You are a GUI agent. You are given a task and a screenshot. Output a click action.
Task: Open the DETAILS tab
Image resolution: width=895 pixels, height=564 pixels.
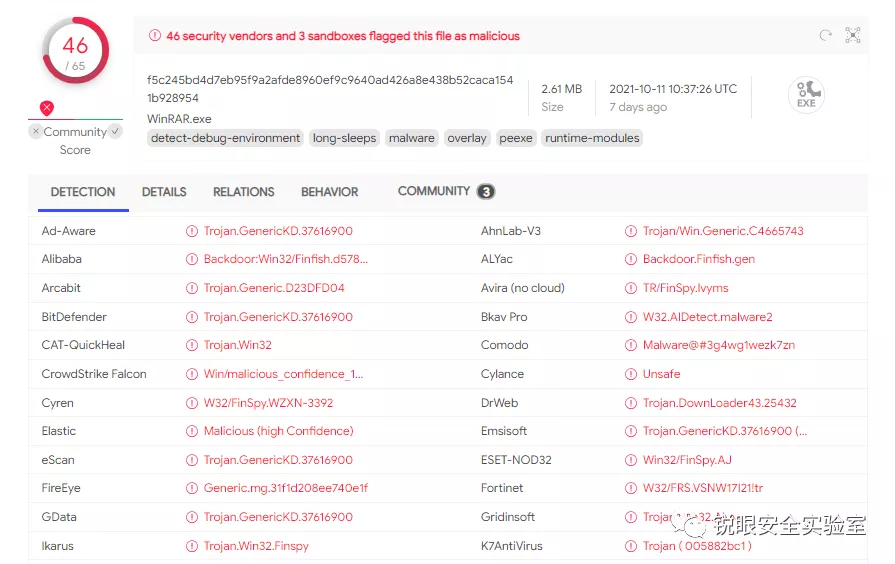pyautogui.click(x=164, y=192)
